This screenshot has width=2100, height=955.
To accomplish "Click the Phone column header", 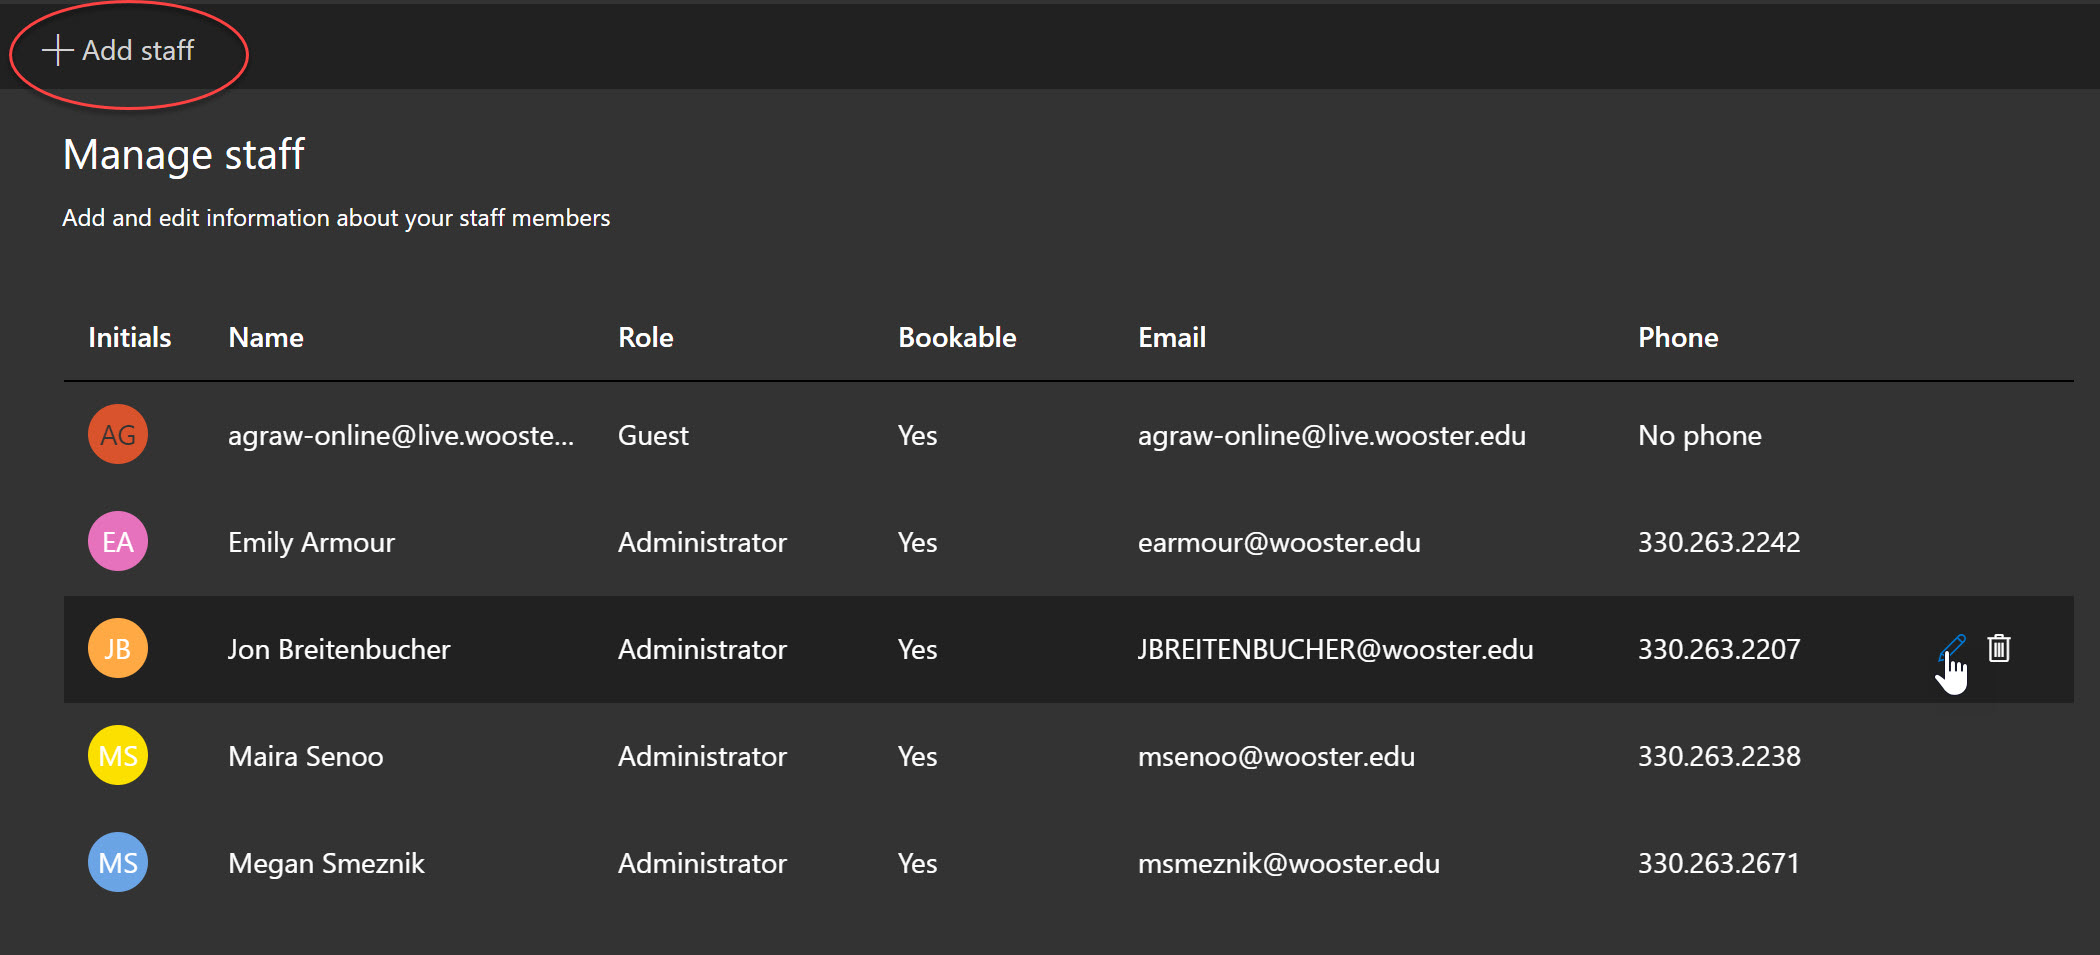I will (x=1677, y=338).
